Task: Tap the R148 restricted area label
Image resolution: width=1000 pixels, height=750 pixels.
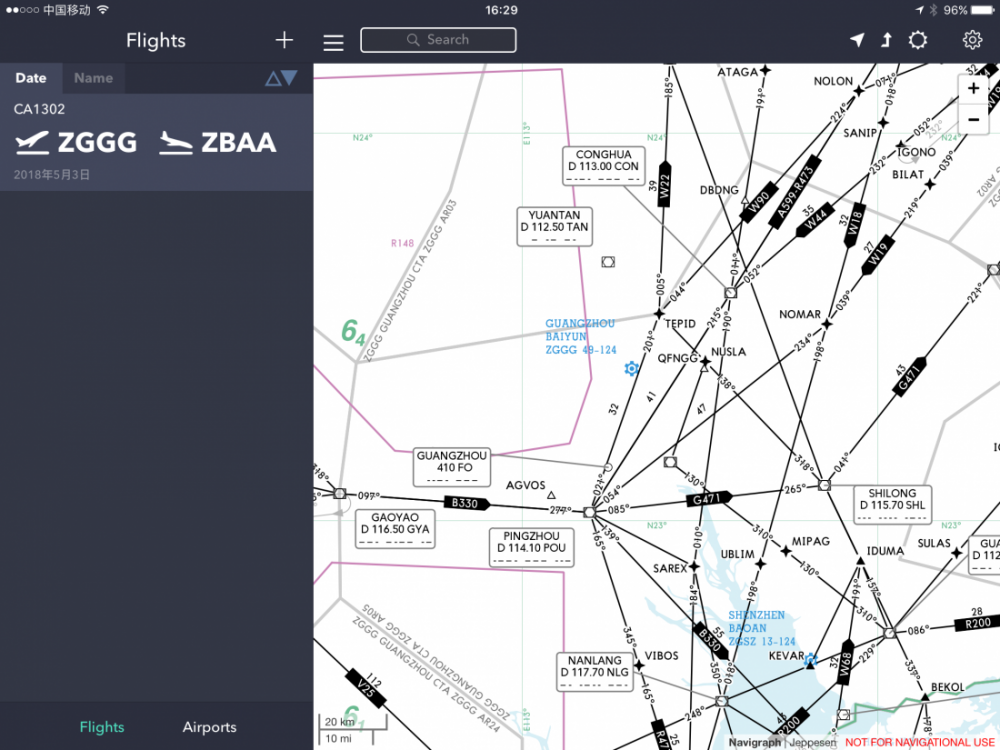Action: pos(402,243)
